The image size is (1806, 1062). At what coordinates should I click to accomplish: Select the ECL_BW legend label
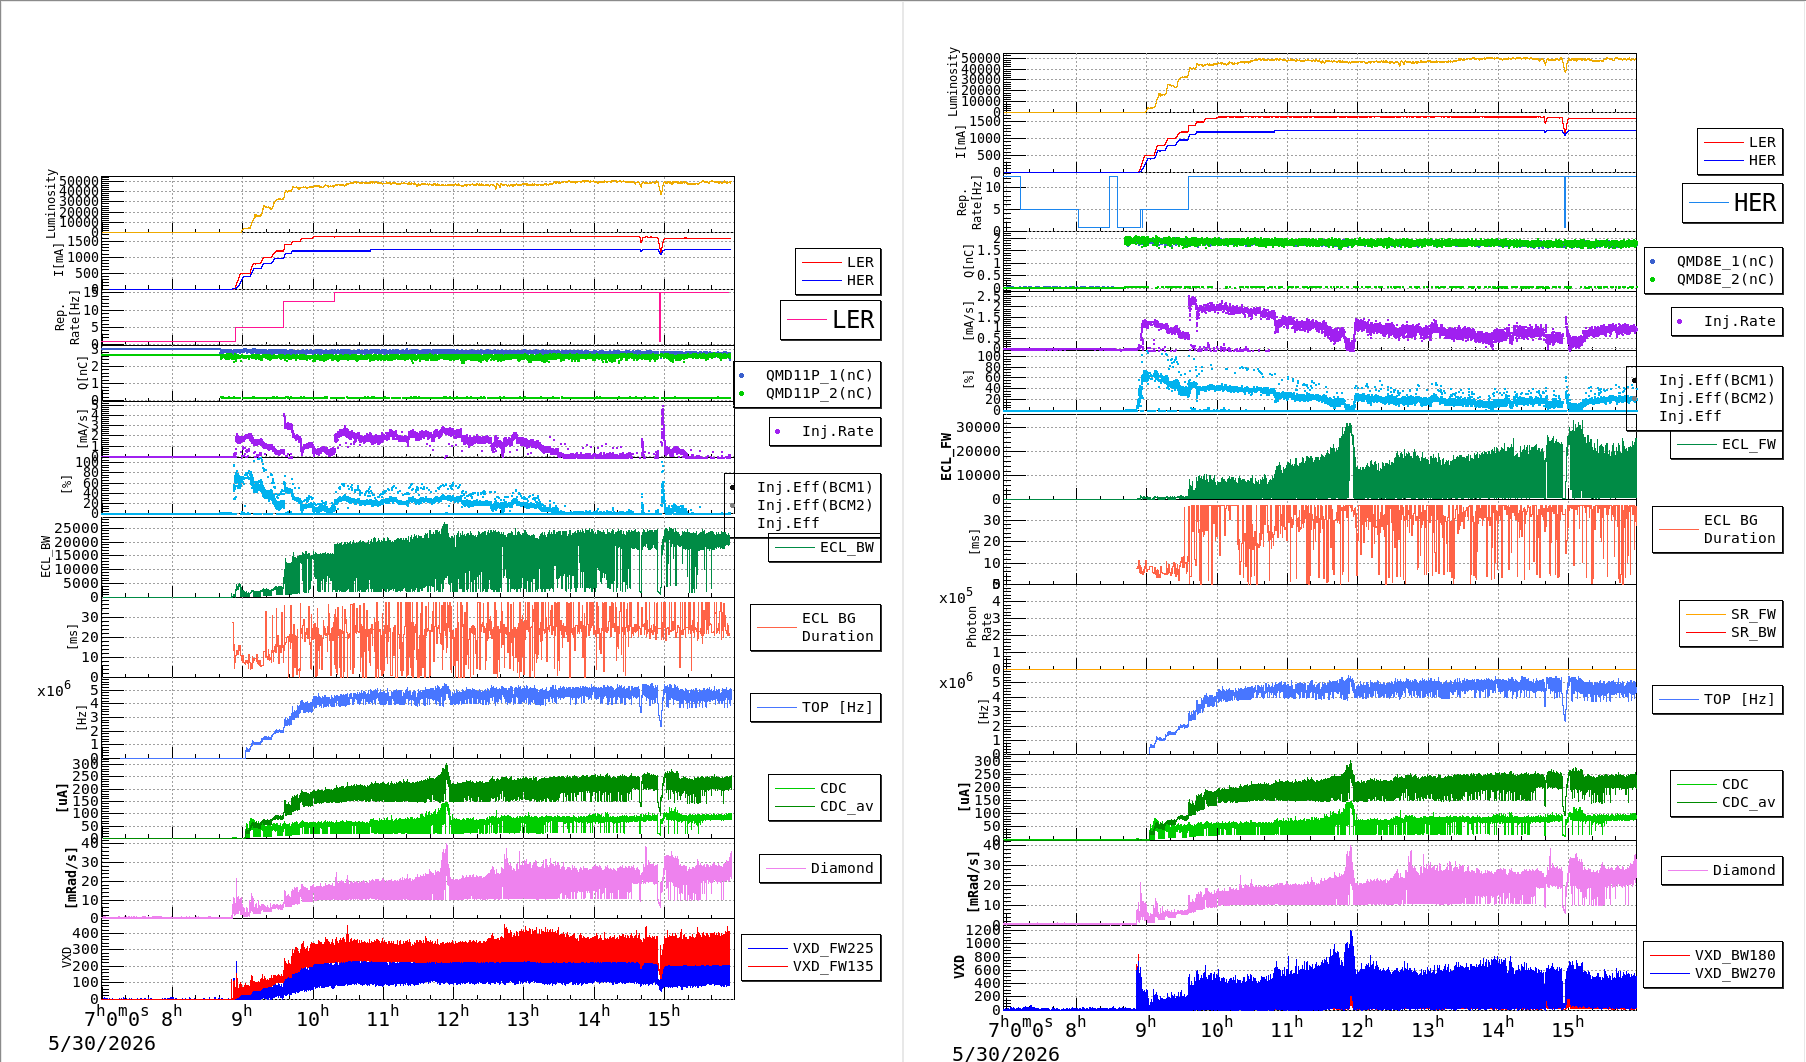825,547
